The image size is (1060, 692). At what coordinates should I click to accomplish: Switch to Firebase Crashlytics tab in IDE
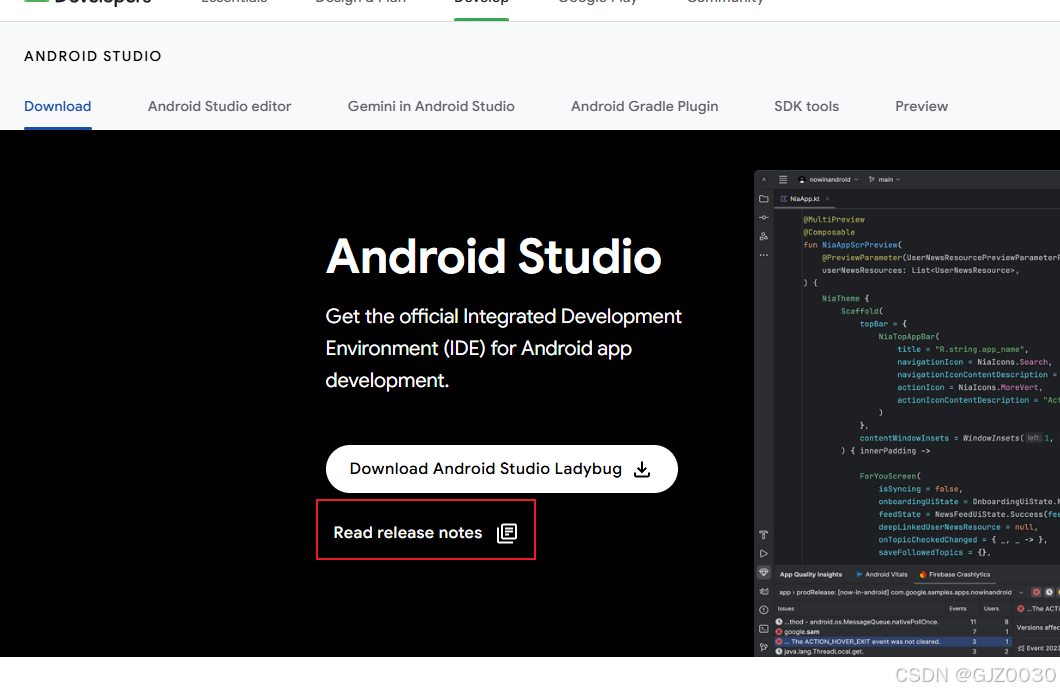(x=955, y=574)
